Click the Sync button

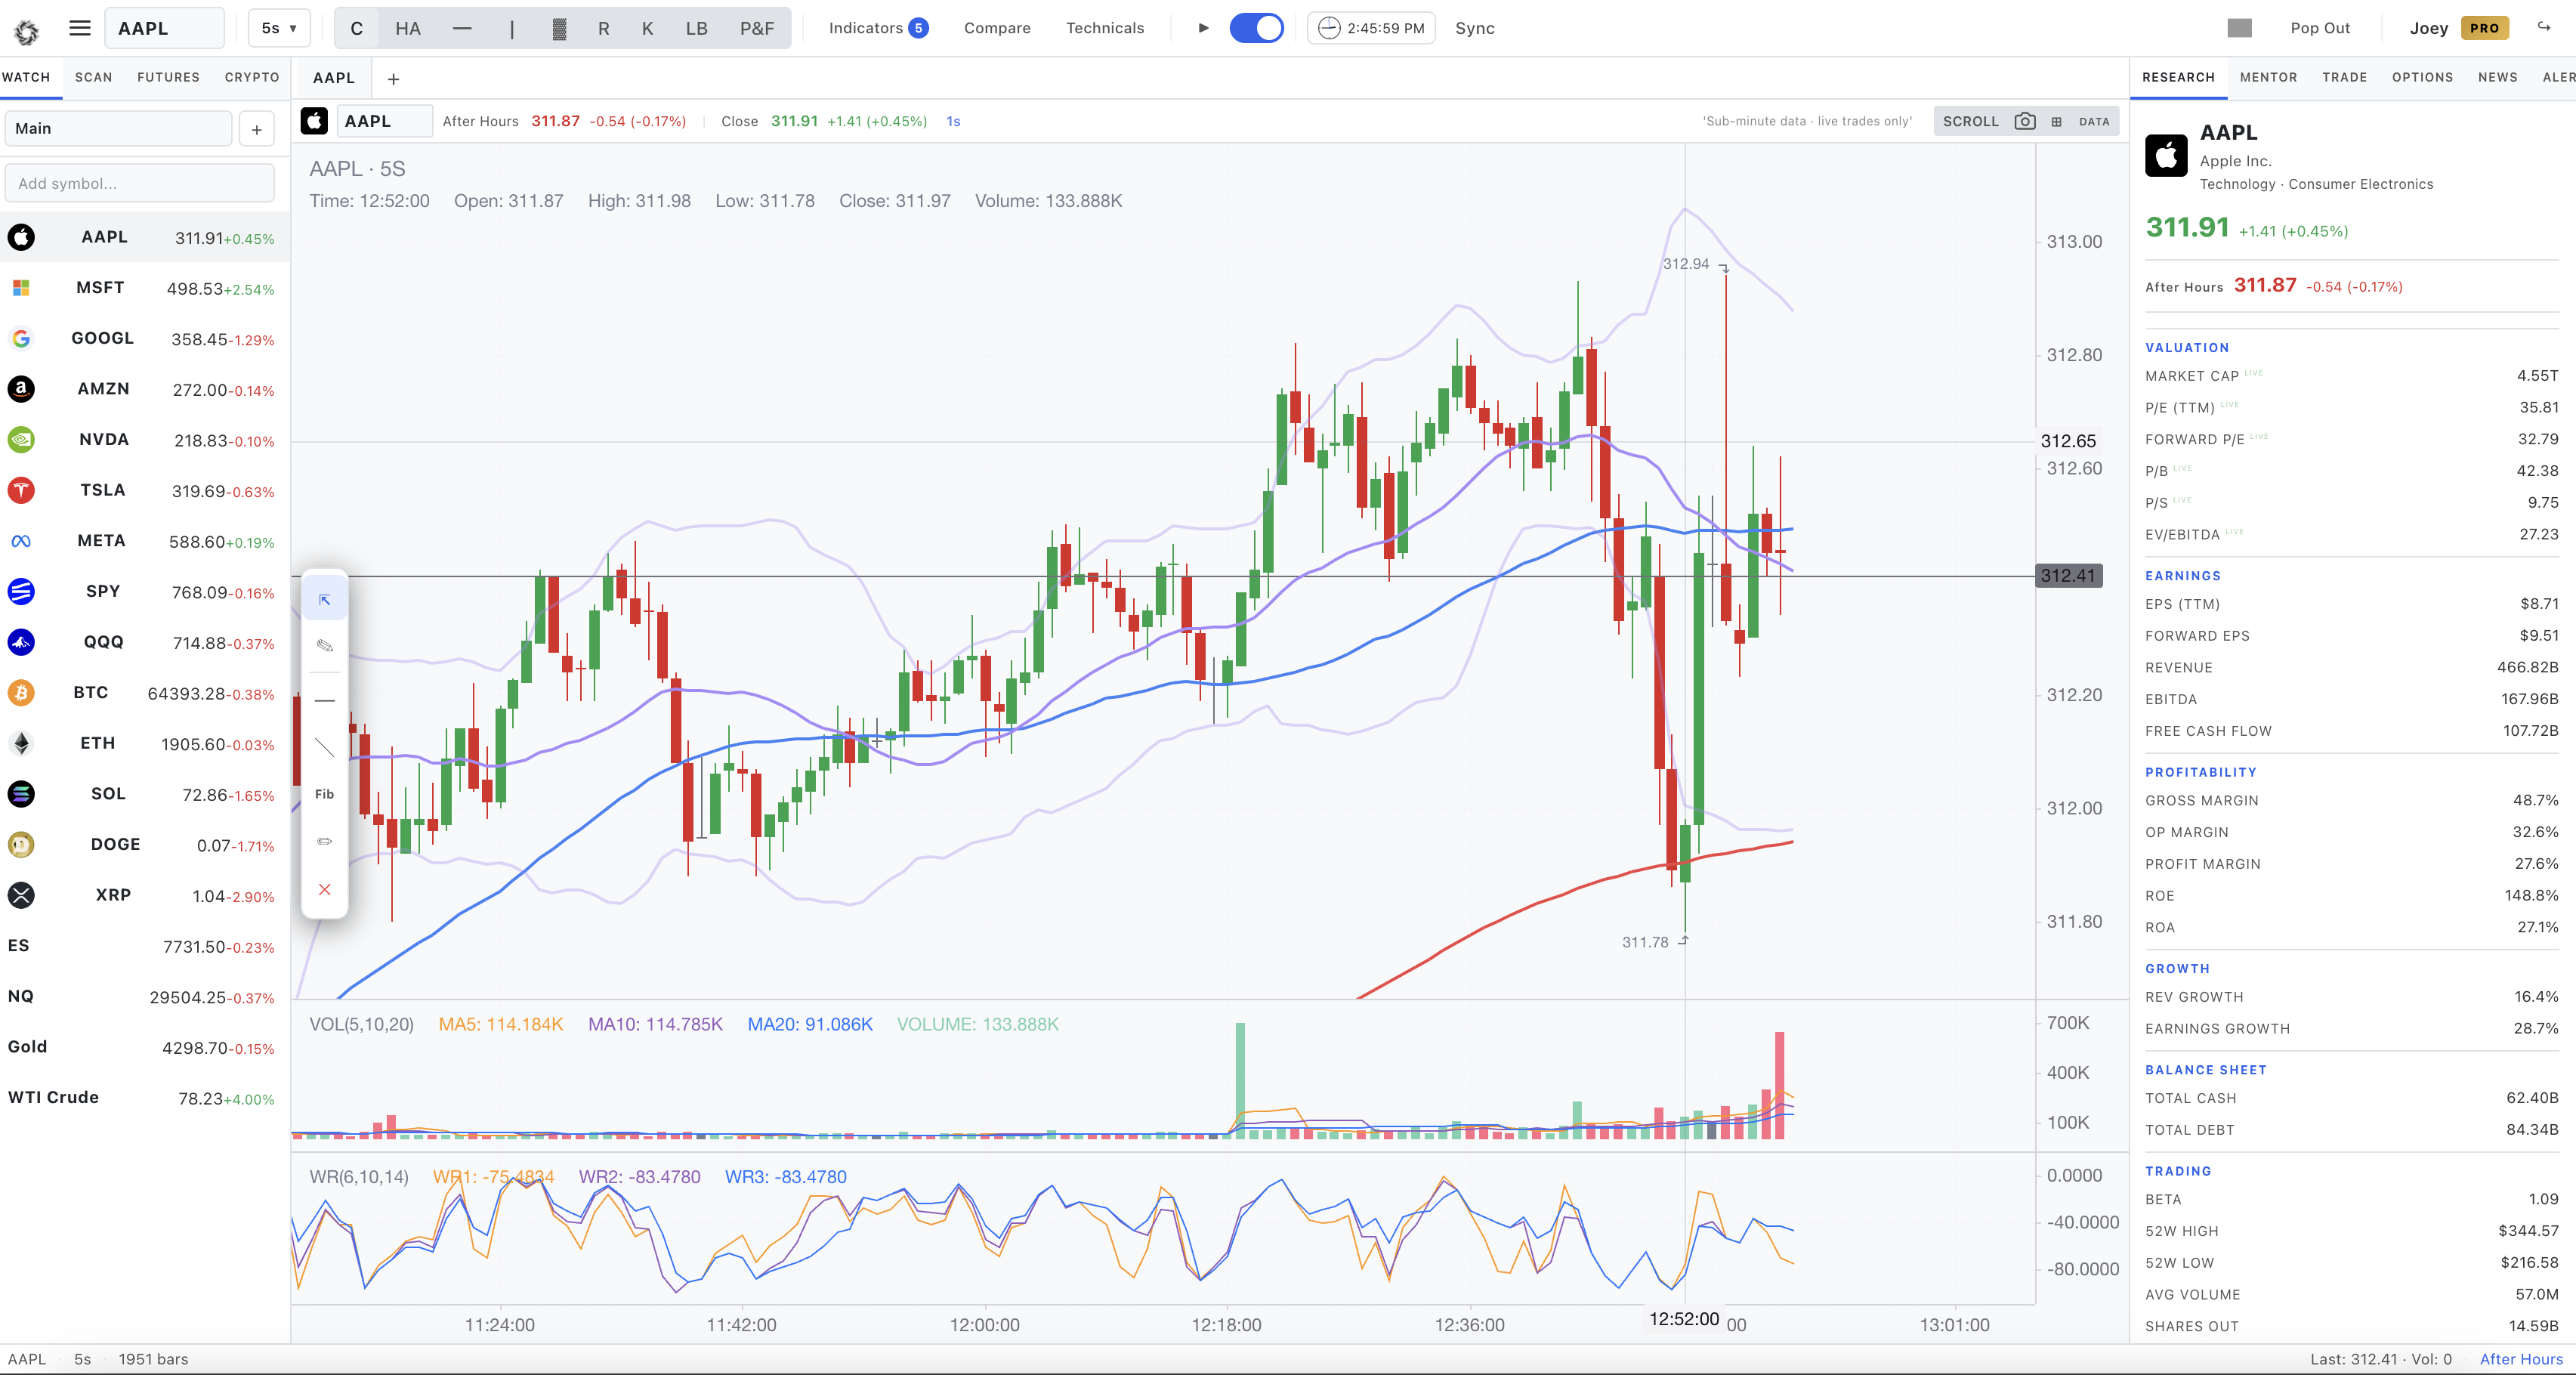click(x=1475, y=28)
